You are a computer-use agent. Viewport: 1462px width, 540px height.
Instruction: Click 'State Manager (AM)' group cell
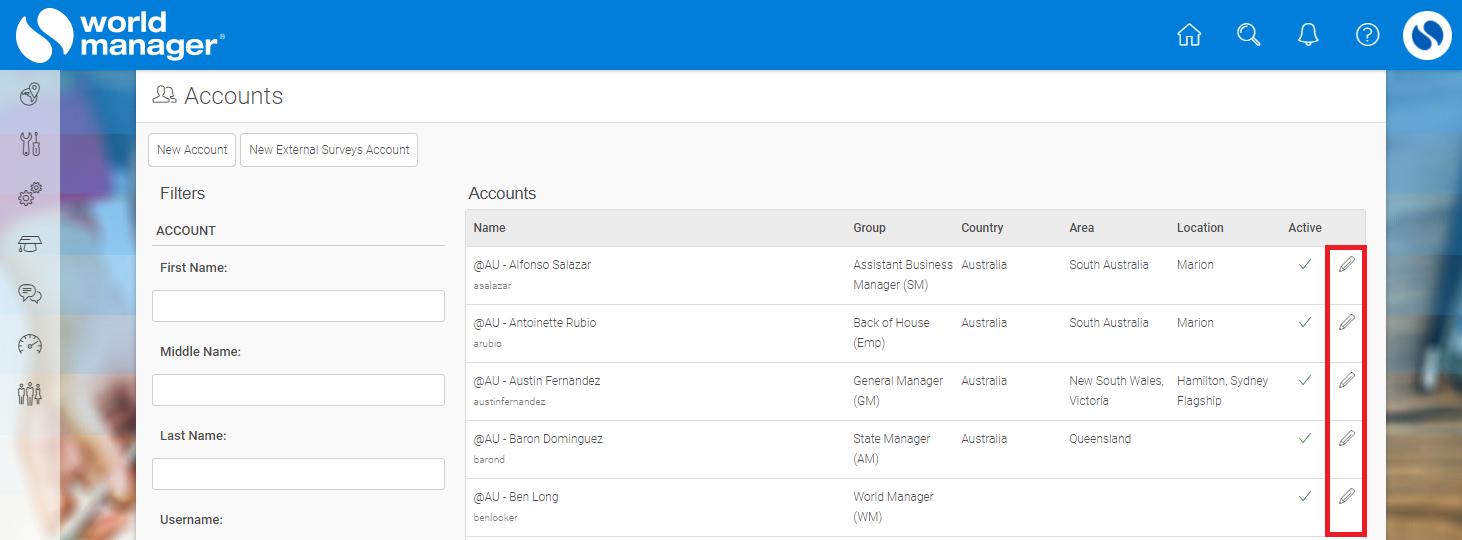pyautogui.click(x=892, y=449)
